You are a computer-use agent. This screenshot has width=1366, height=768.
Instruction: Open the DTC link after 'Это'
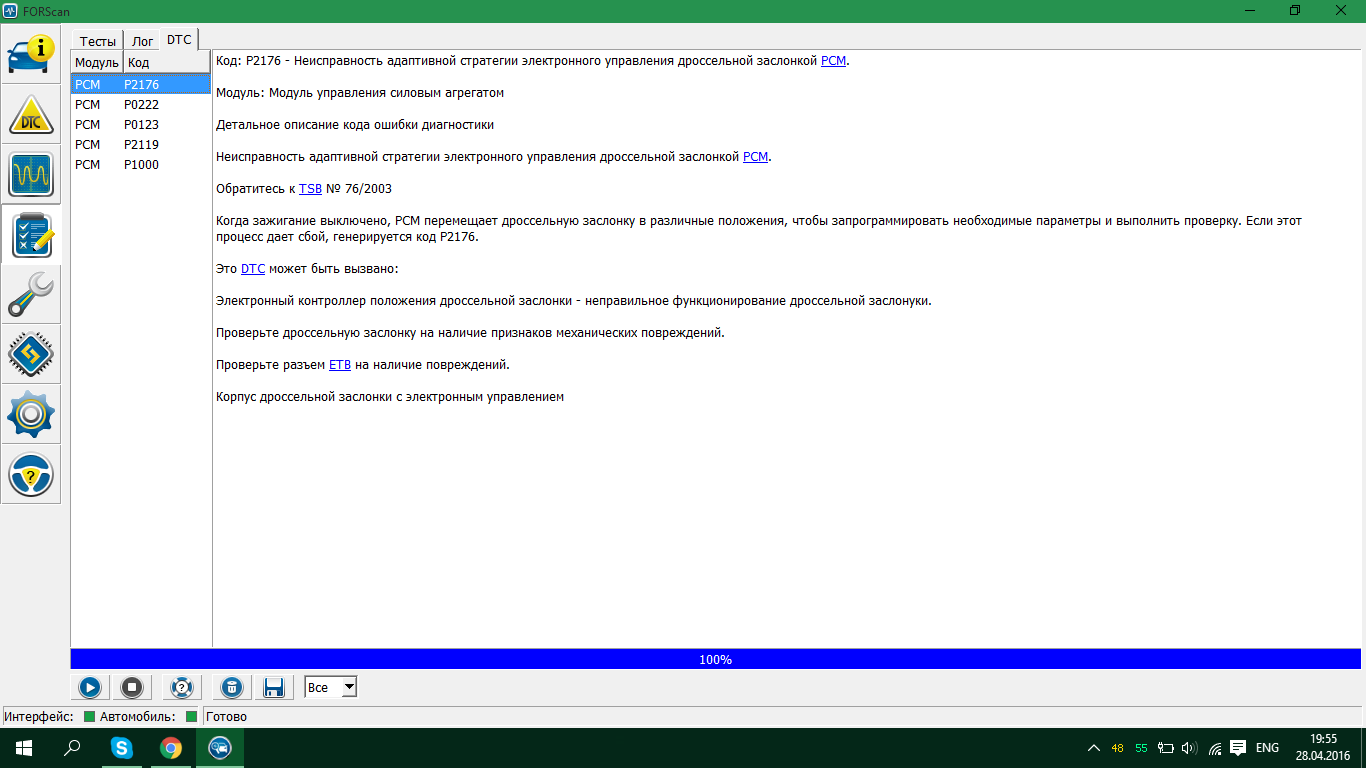(x=253, y=269)
